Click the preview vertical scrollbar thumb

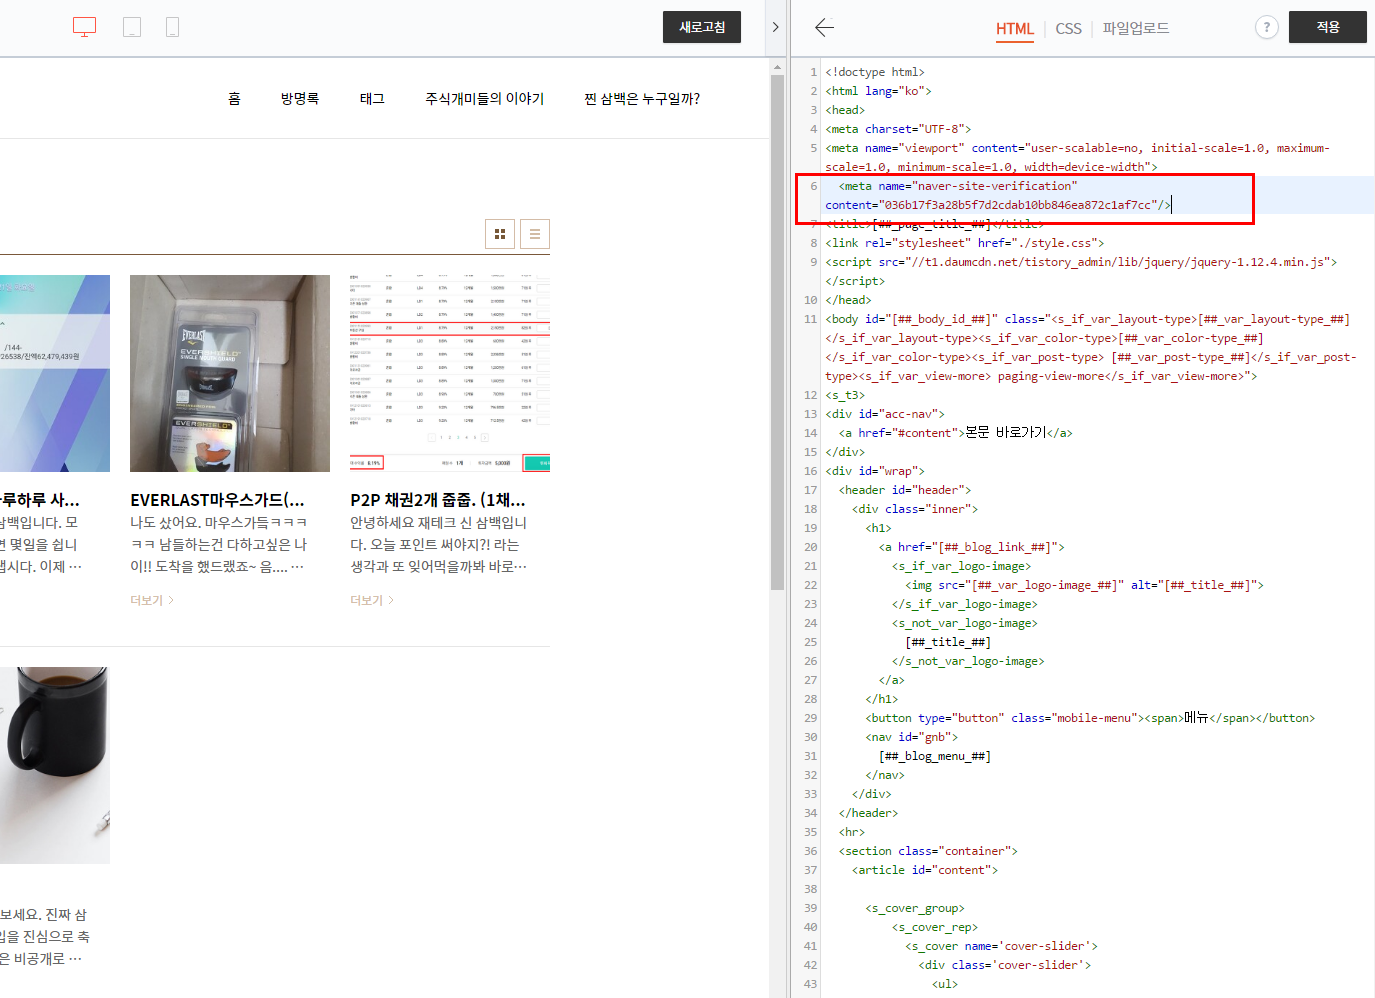777,330
